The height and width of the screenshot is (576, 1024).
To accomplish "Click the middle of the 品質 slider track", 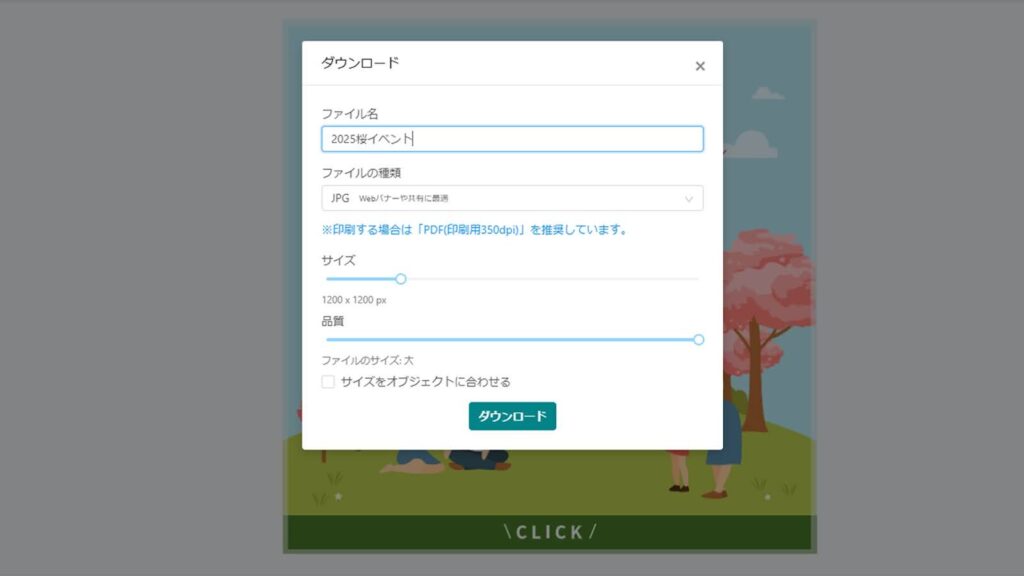I will pyautogui.click(x=512, y=340).
